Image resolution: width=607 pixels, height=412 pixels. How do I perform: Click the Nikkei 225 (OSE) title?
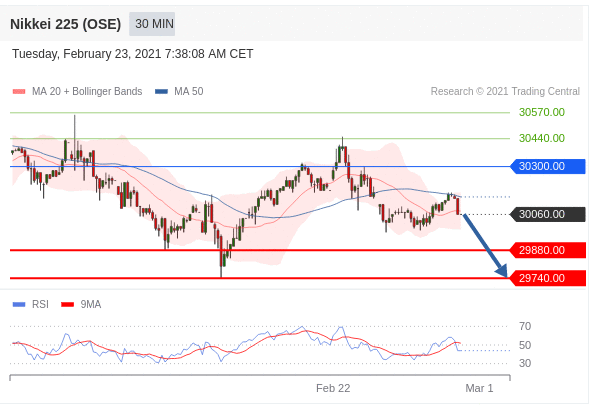tap(65, 24)
